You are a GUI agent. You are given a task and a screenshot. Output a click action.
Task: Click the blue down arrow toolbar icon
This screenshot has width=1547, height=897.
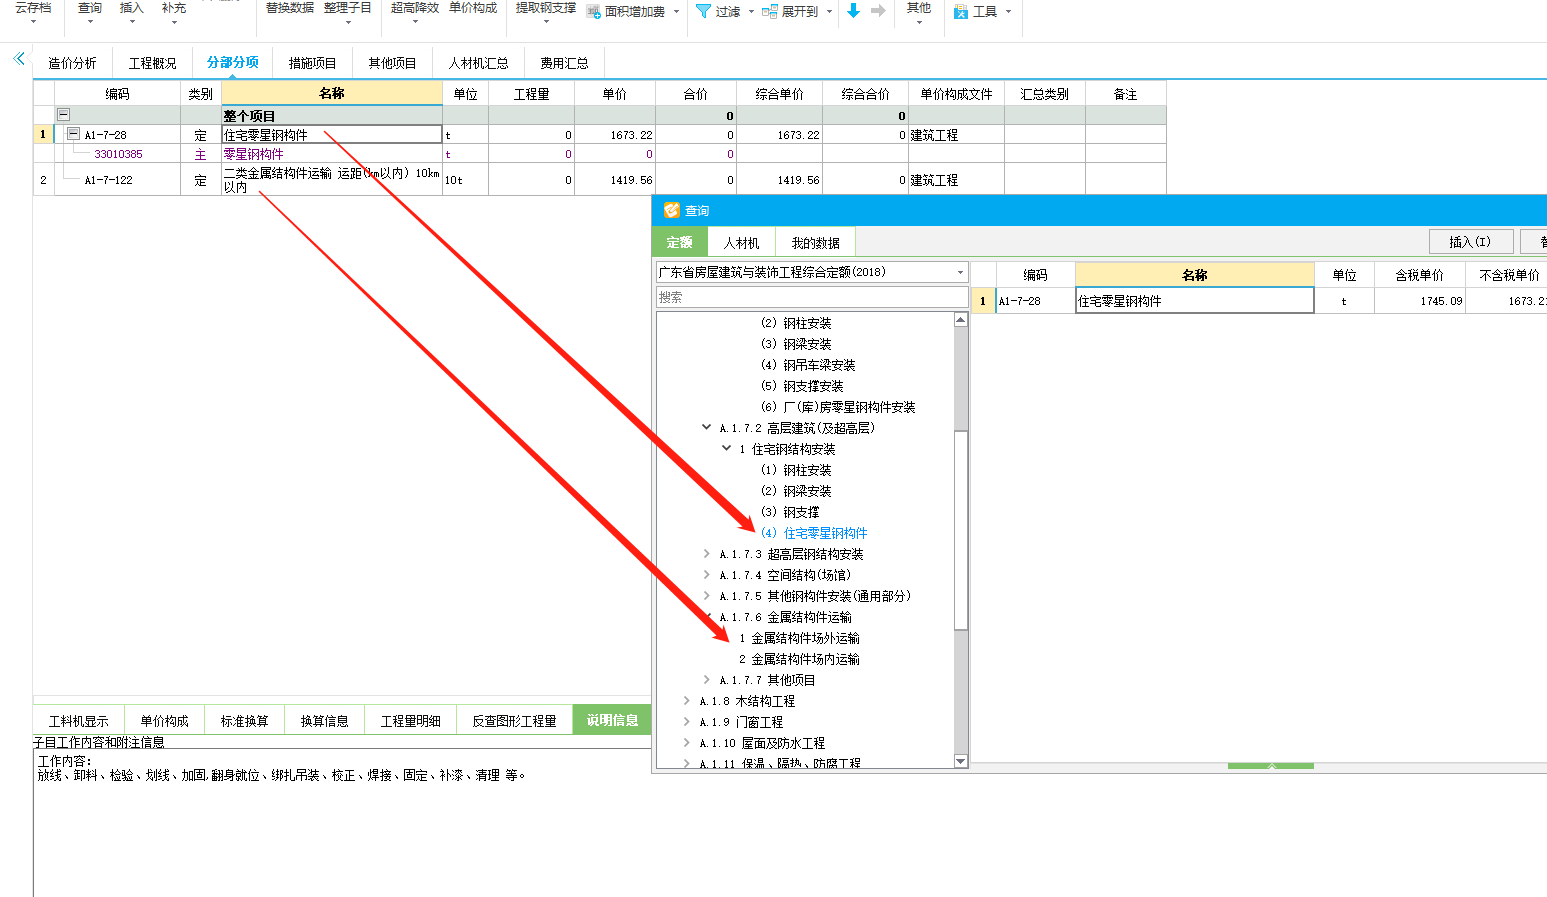[x=853, y=11]
